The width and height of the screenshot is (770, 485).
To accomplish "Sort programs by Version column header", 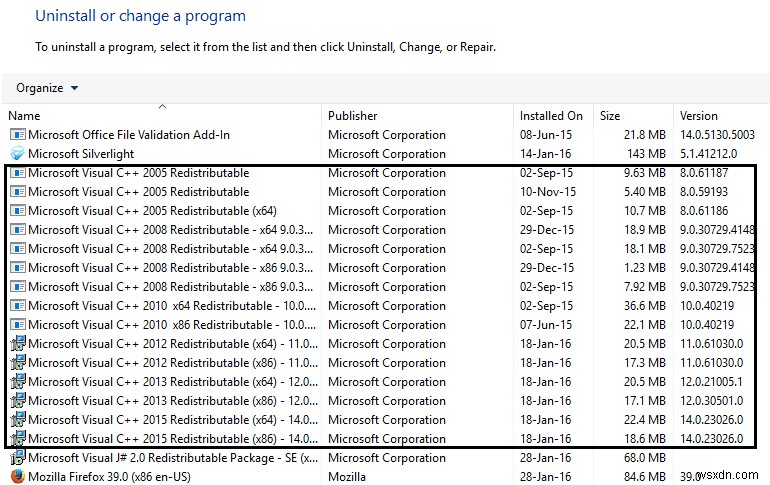I will coord(698,116).
